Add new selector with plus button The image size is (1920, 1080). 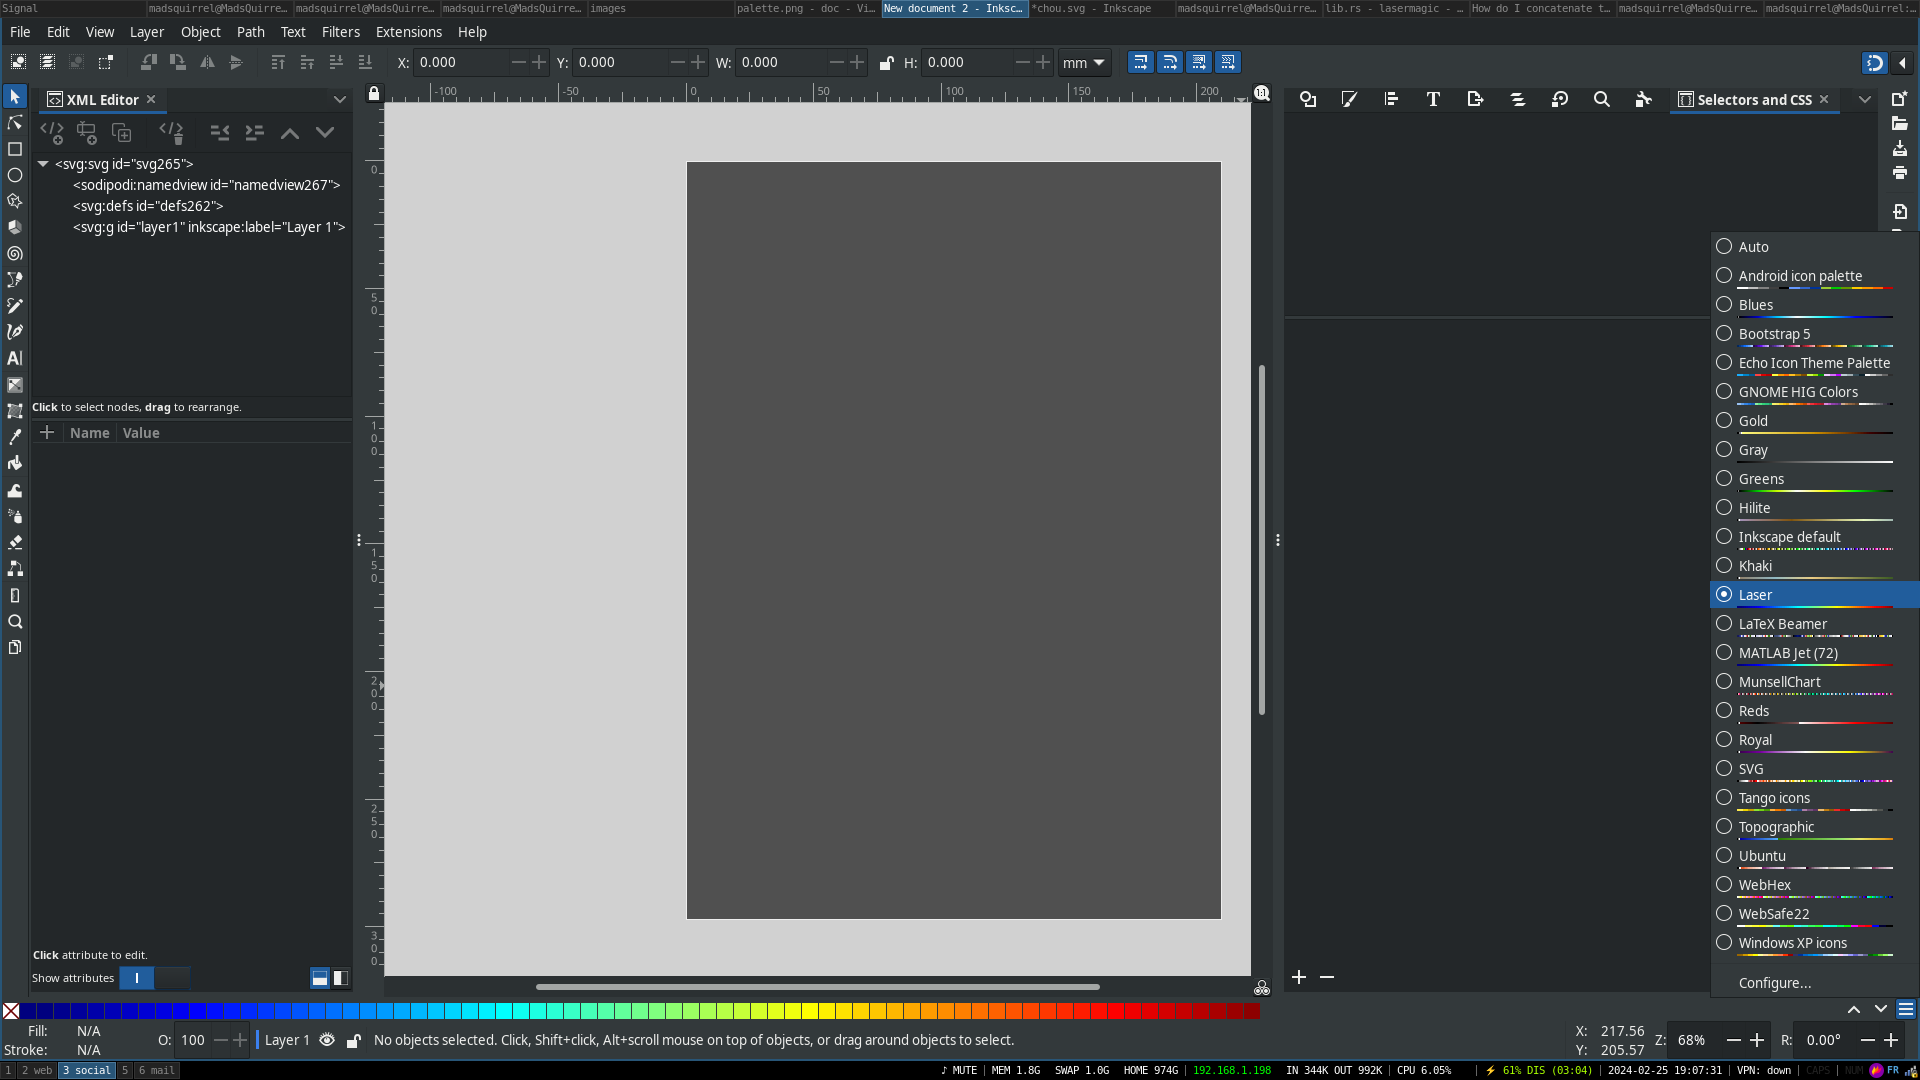coord(1299,977)
